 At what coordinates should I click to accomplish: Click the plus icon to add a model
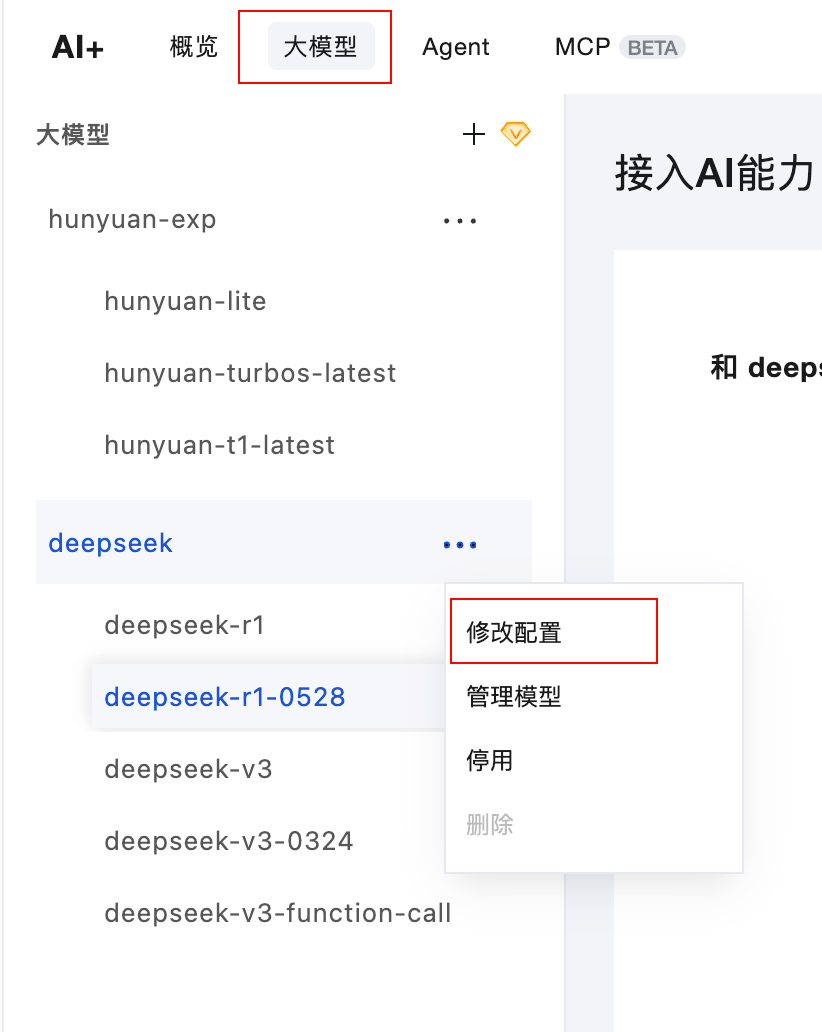coord(474,134)
